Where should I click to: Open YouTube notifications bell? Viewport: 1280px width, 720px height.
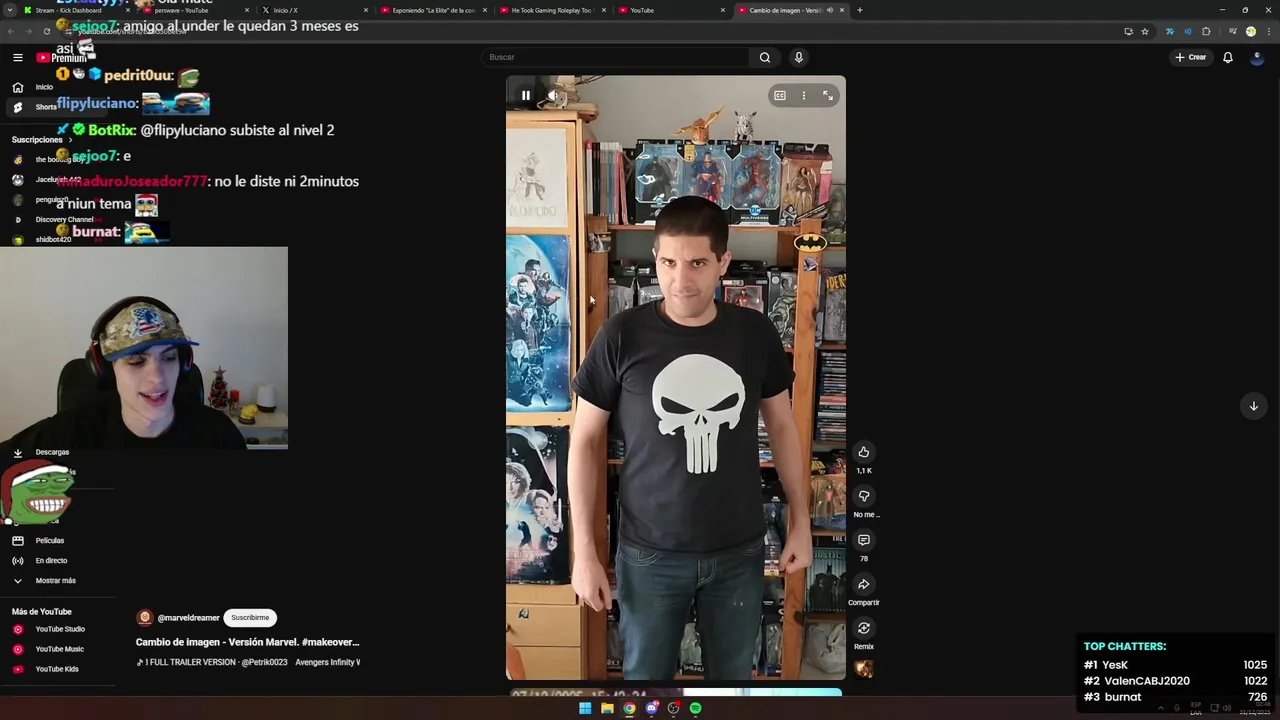(x=1228, y=57)
